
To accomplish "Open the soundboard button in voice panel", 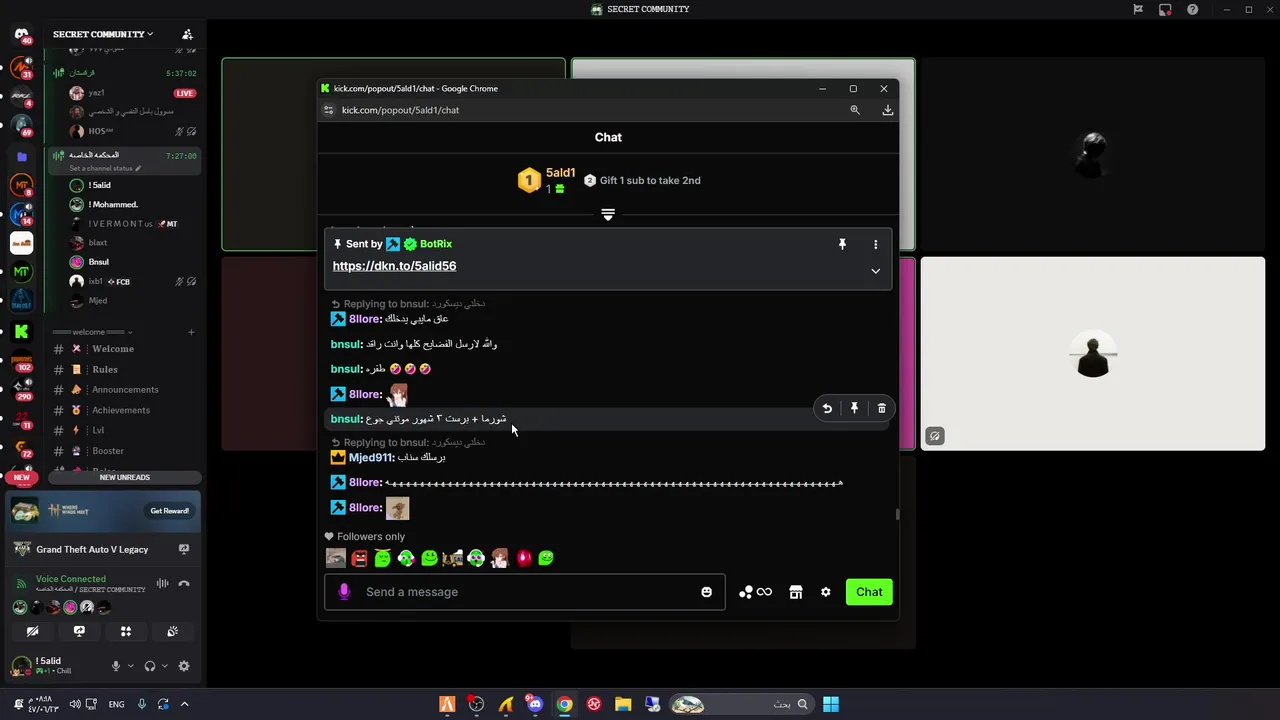I will (172, 631).
